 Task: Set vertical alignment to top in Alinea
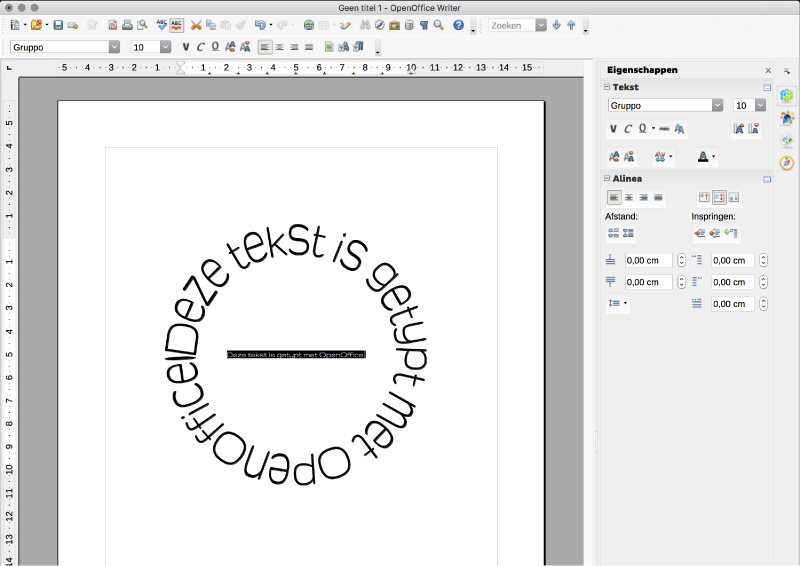pyautogui.click(x=704, y=197)
